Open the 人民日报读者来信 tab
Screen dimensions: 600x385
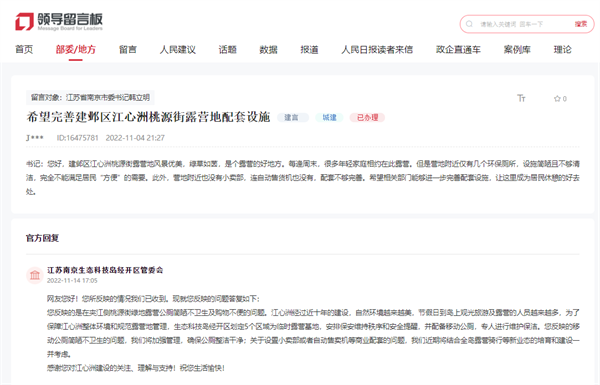click(377, 49)
